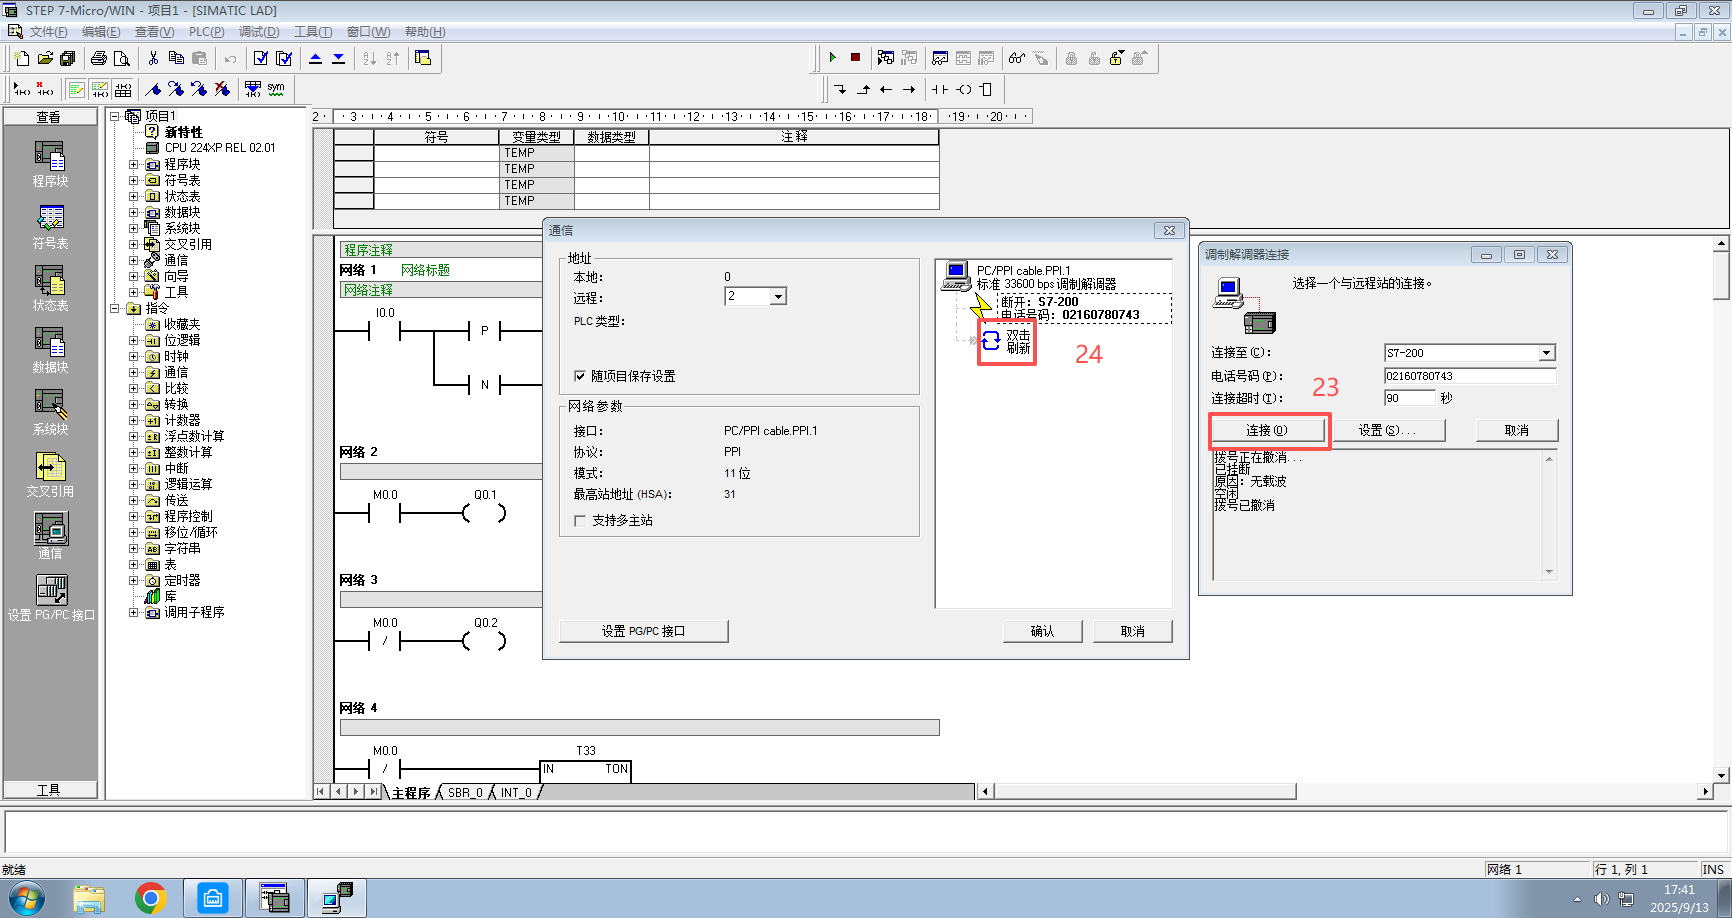
Task: Open the PLC(P) menu
Action: tap(206, 32)
